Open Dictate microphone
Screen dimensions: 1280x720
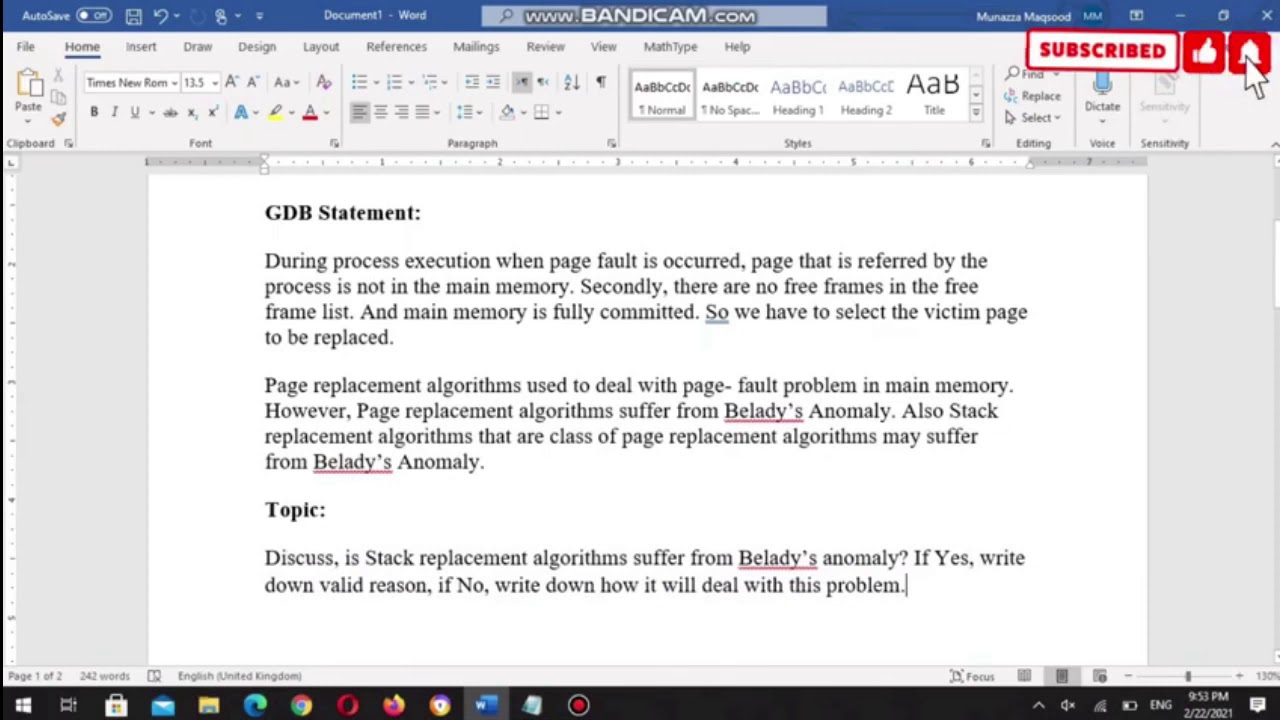[1102, 92]
